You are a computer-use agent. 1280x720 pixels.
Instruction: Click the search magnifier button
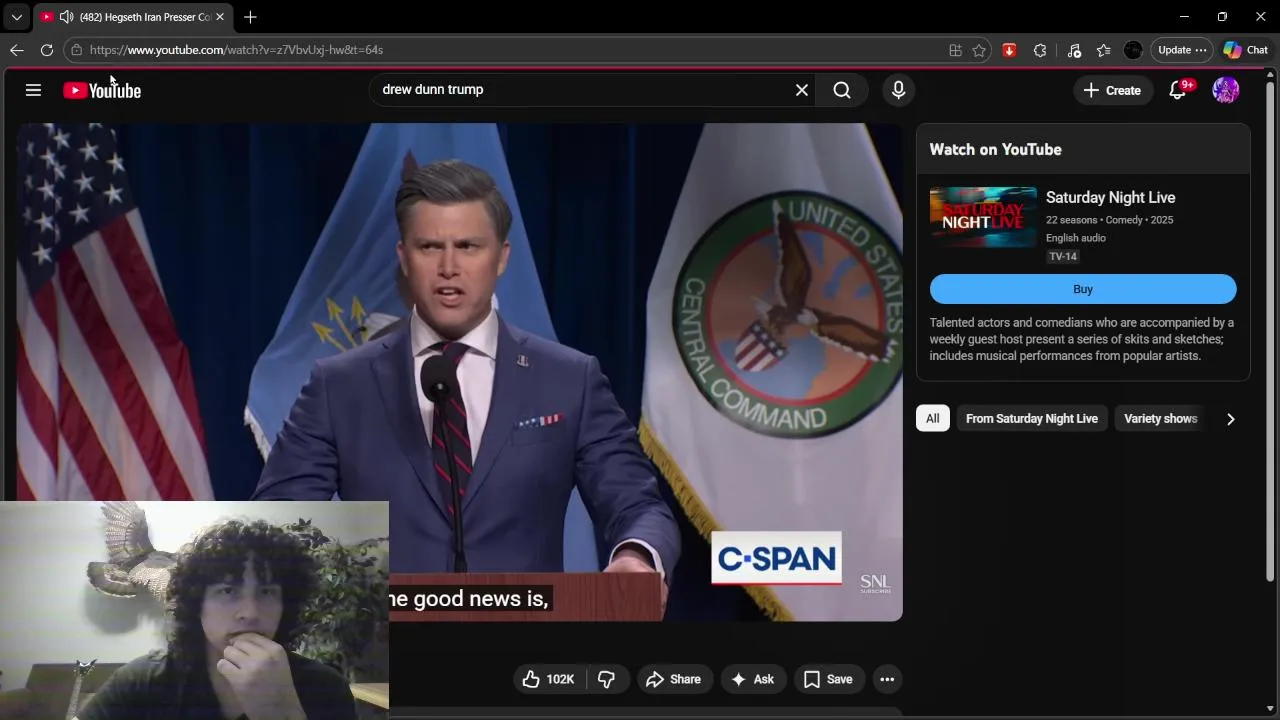tap(842, 90)
